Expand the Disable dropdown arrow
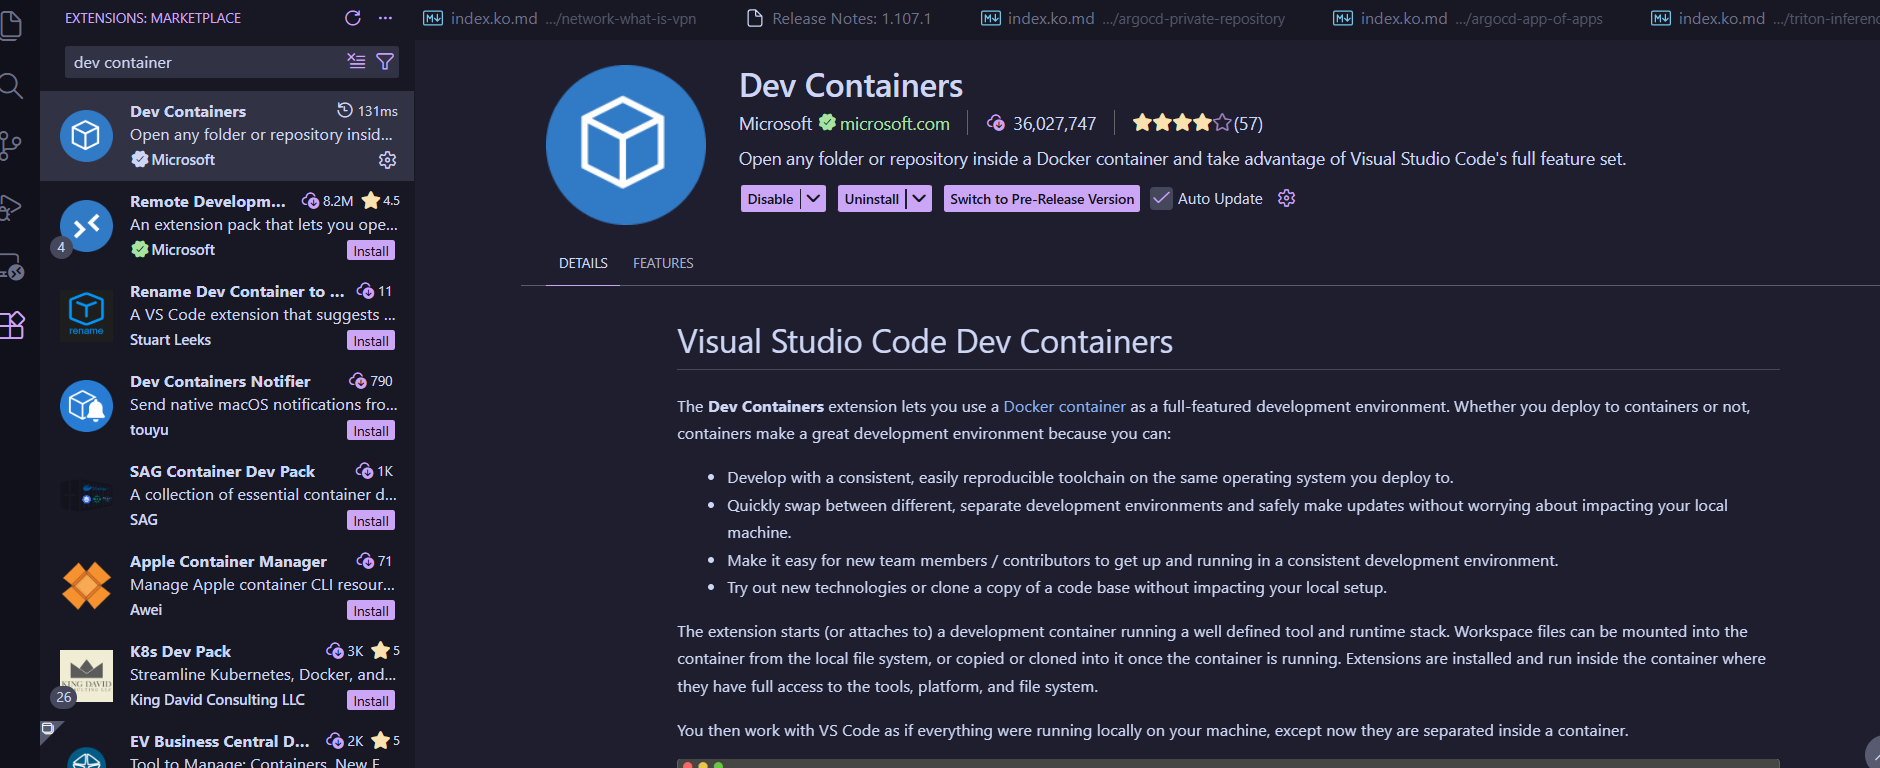1880x768 pixels. click(x=814, y=198)
